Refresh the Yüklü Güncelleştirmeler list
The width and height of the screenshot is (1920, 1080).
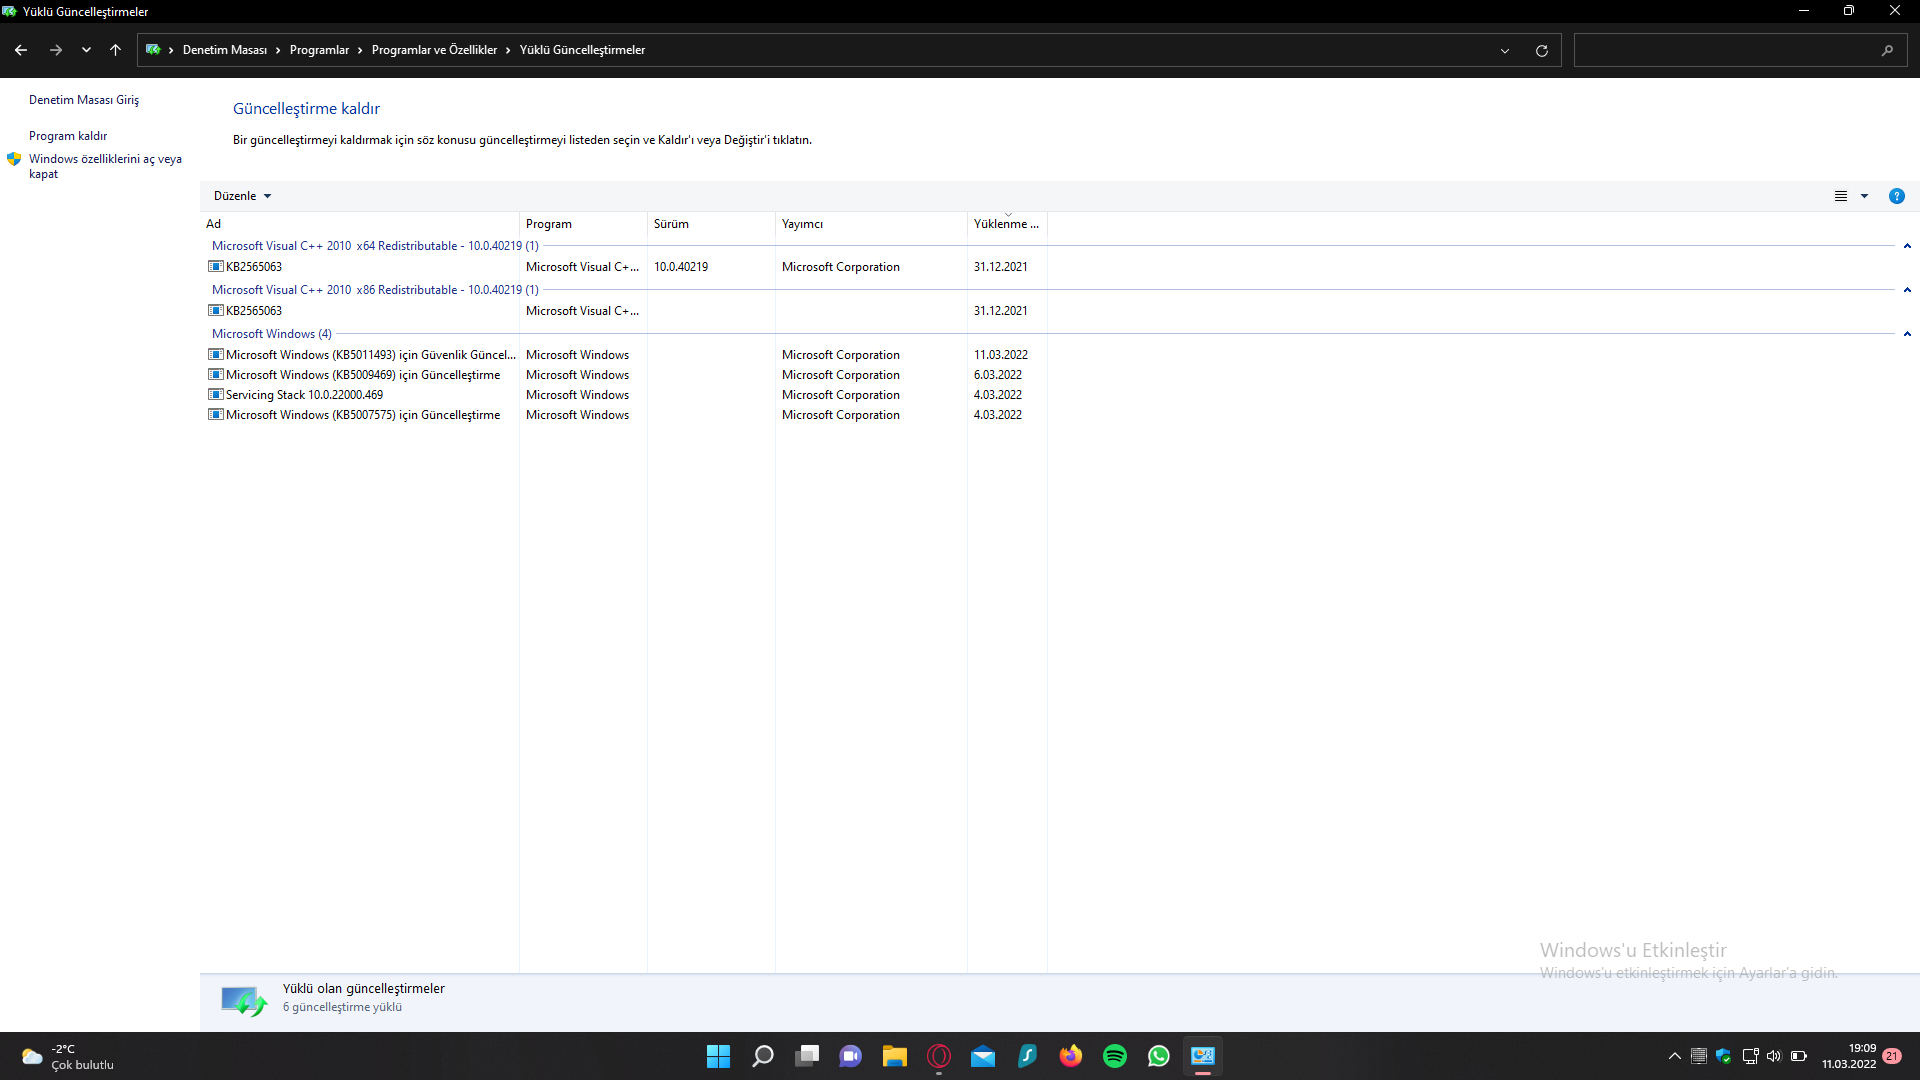coord(1541,50)
